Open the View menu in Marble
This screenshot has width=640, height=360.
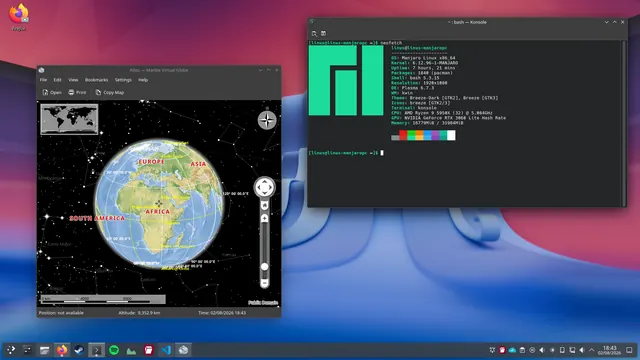(73, 80)
